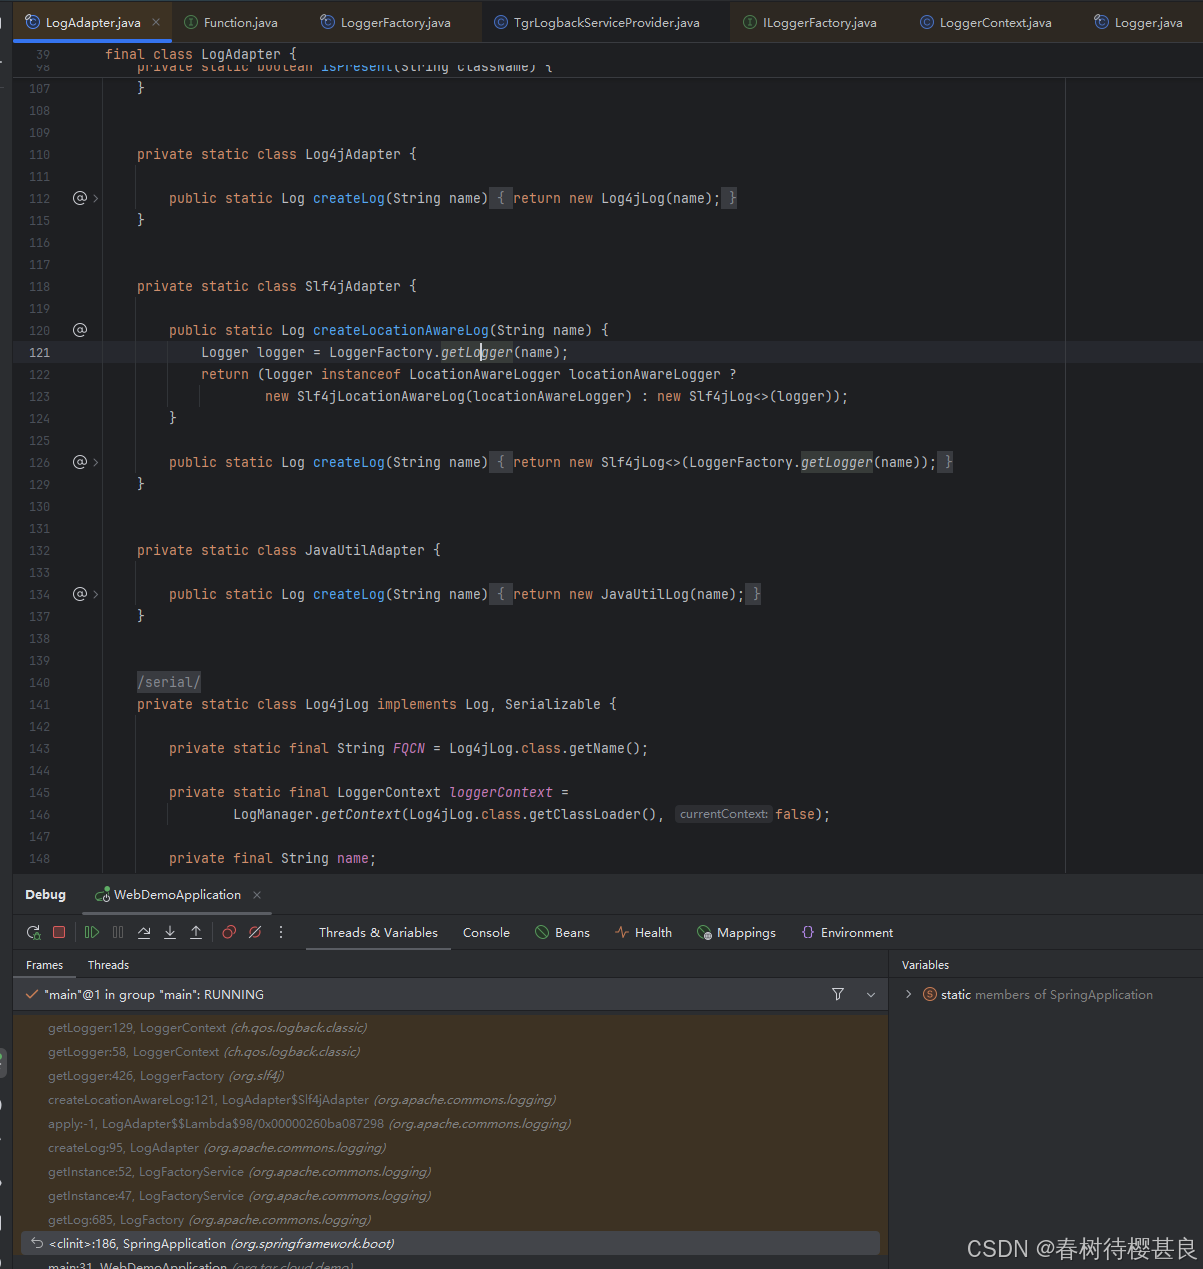
Task: Select frame createLog:95, LogAdapter
Action: [450, 1147]
